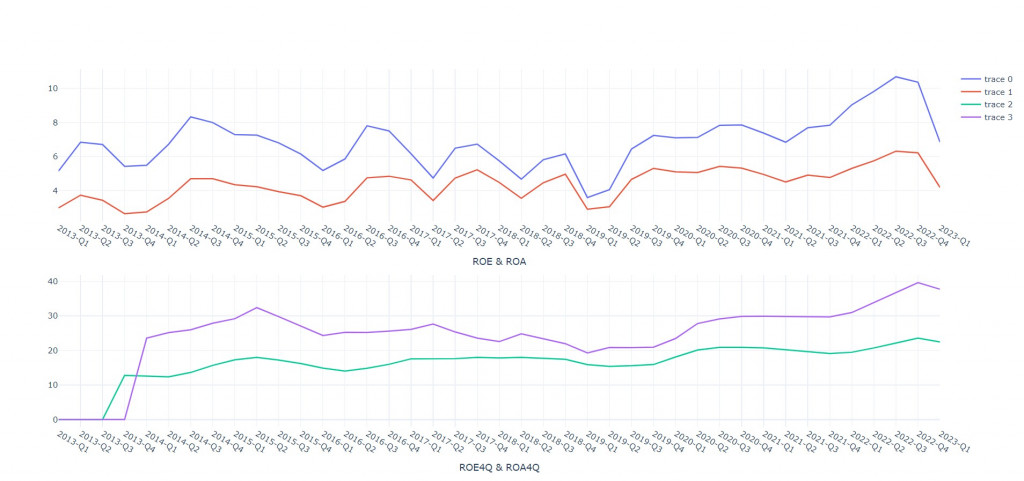This screenshot has height=481, width=1024.
Task: Click purple trace 3 peak near 2015-Q2
Action: click(257, 307)
